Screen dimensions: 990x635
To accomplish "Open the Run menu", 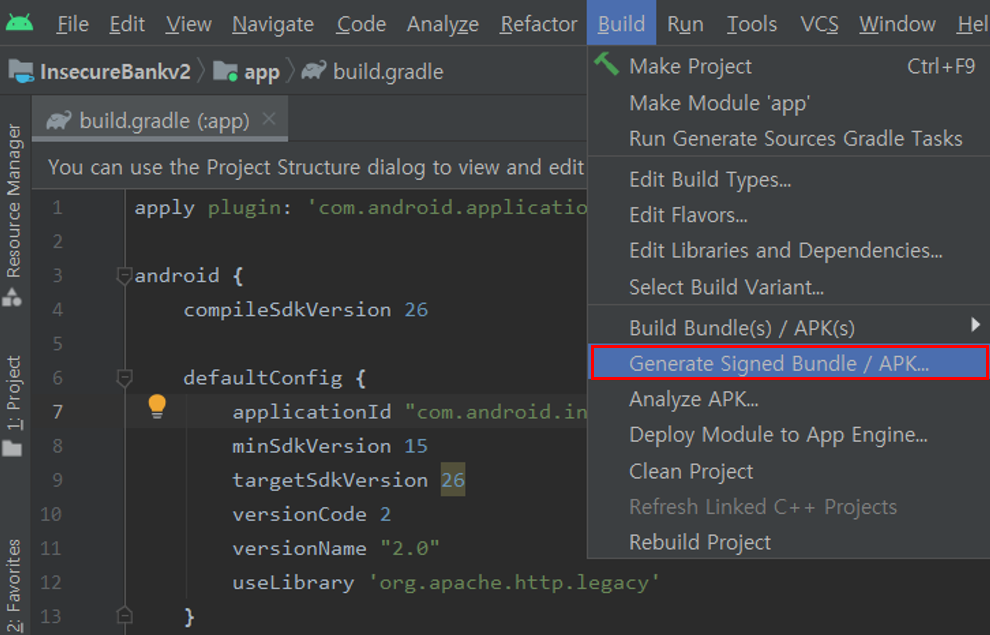I will pyautogui.click(x=685, y=24).
